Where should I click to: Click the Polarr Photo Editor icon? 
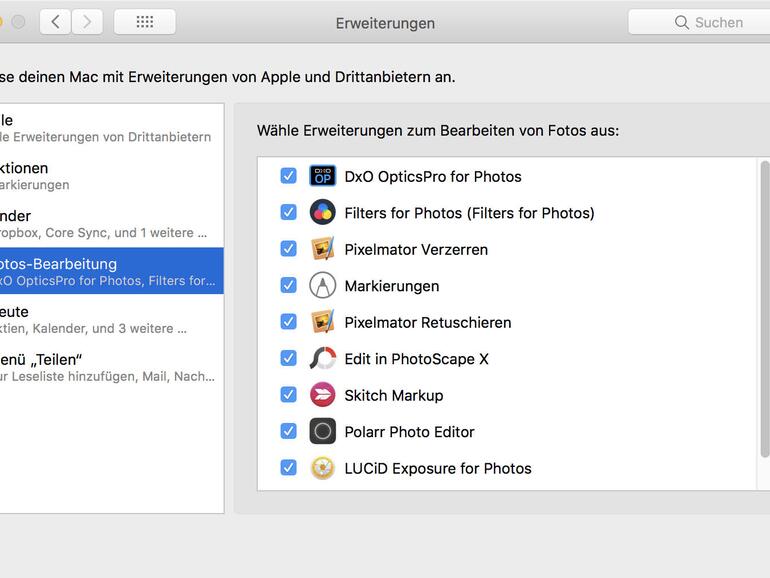point(323,431)
